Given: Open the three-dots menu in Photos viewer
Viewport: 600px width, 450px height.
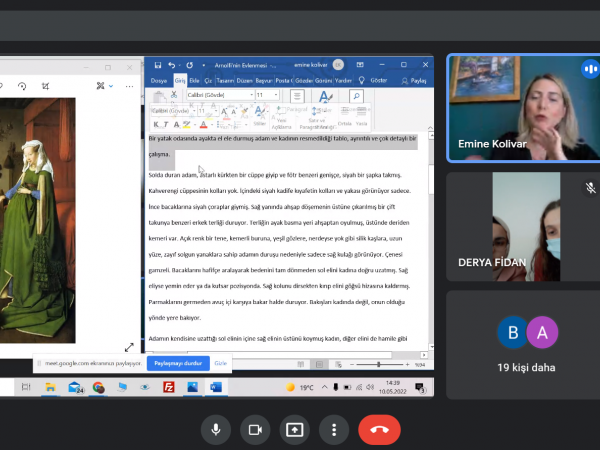Looking at the screenshot, I should click(x=129, y=86).
